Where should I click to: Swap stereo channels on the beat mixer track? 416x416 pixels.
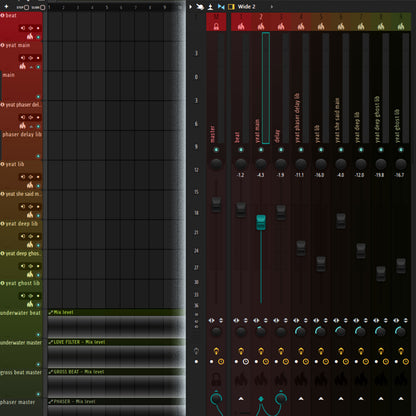(x=236, y=320)
